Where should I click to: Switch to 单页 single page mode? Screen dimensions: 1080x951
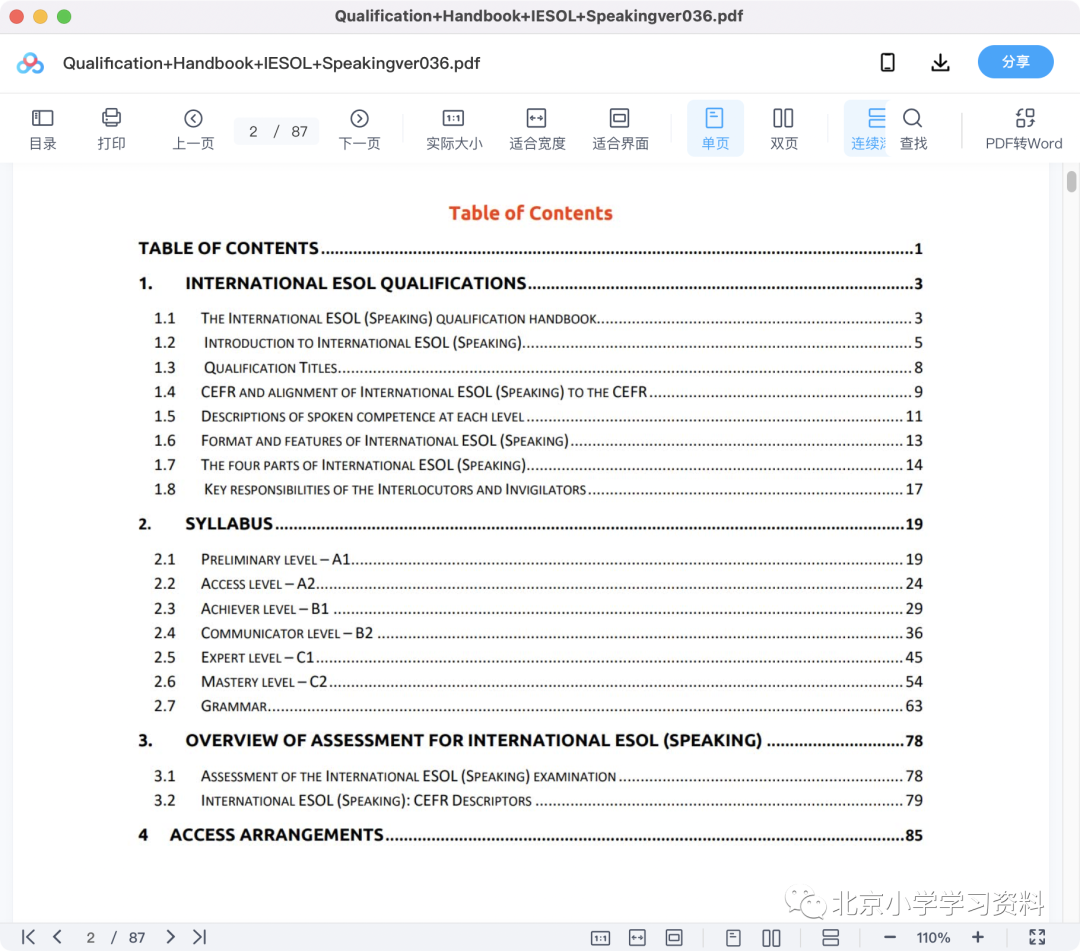pos(715,129)
